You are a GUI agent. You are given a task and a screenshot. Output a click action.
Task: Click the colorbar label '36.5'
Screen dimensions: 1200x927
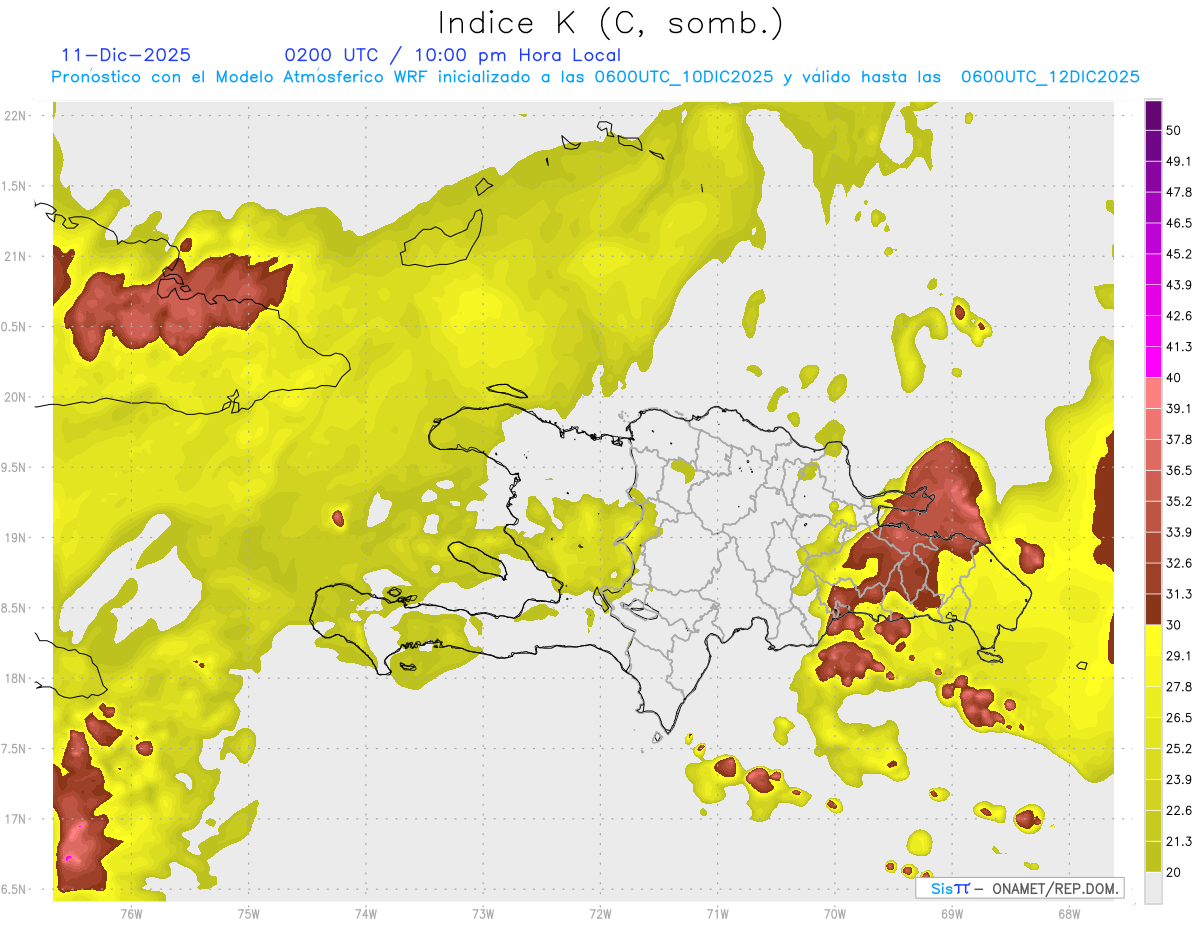[x=1179, y=470]
